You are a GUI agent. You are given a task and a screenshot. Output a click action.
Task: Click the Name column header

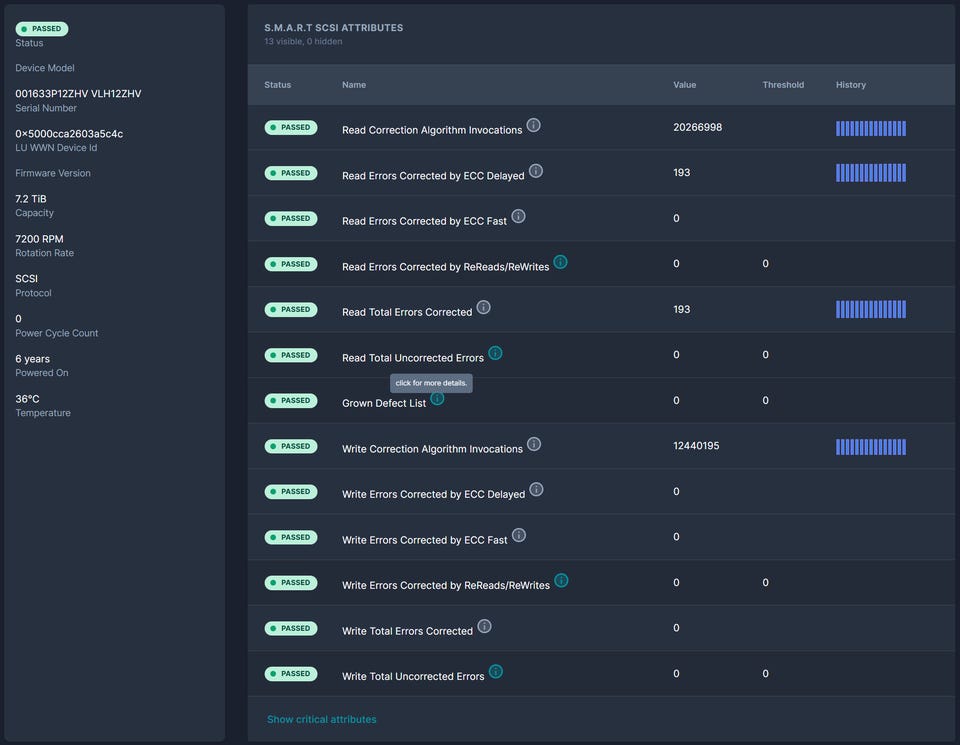coord(354,85)
